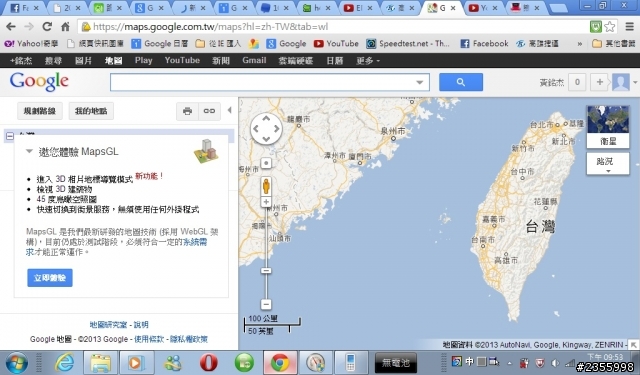Open the search box dropdown arrow
The height and width of the screenshot is (375, 640).
[x=420, y=82]
